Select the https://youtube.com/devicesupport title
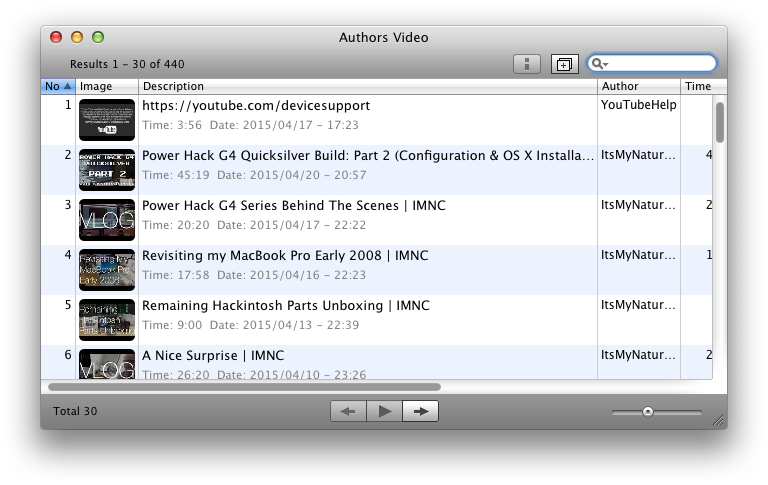Screen dimensions: 768x485 [x=256, y=106]
